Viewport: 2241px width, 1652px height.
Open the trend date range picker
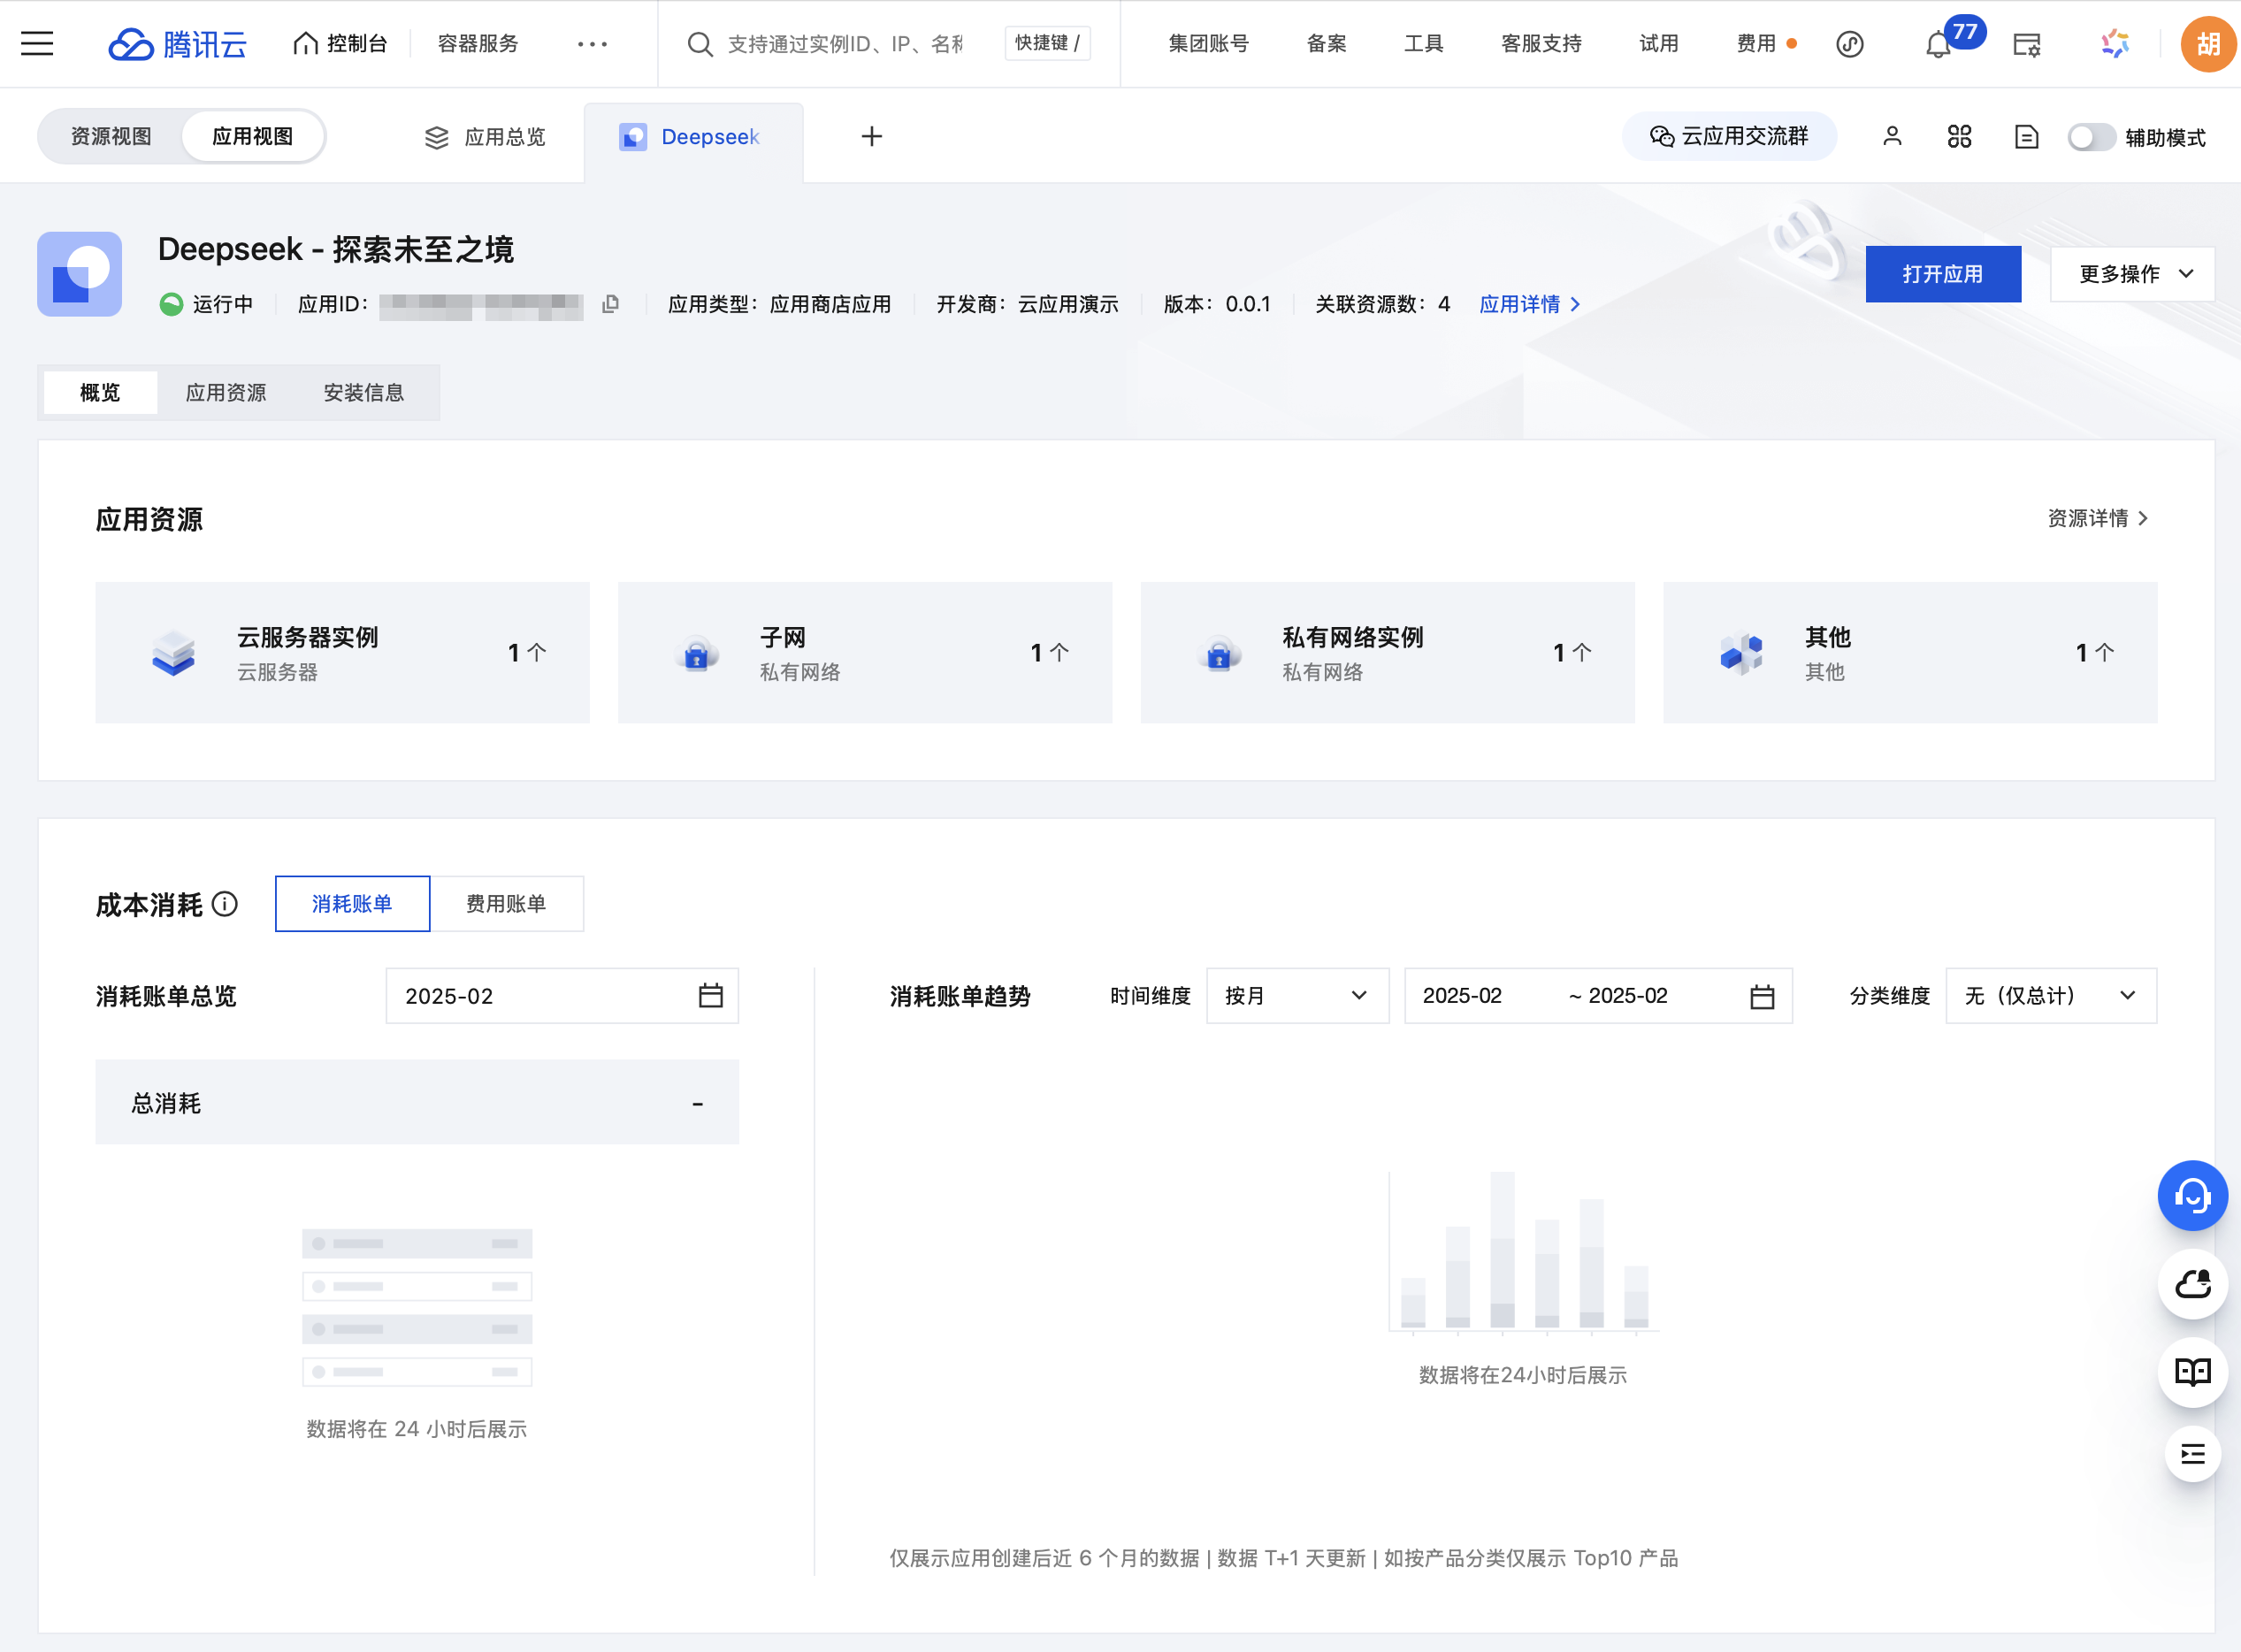1598,996
